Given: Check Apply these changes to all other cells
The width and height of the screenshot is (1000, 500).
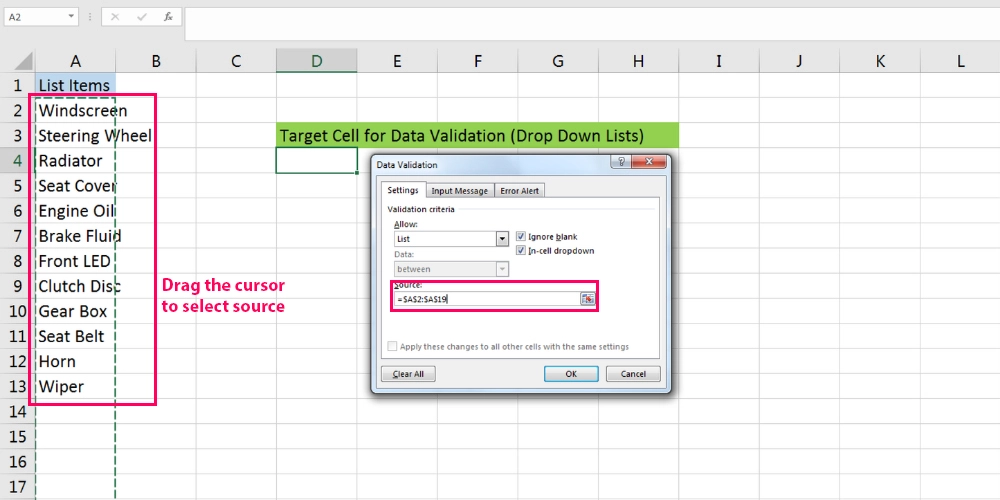Looking at the screenshot, I should coord(392,346).
